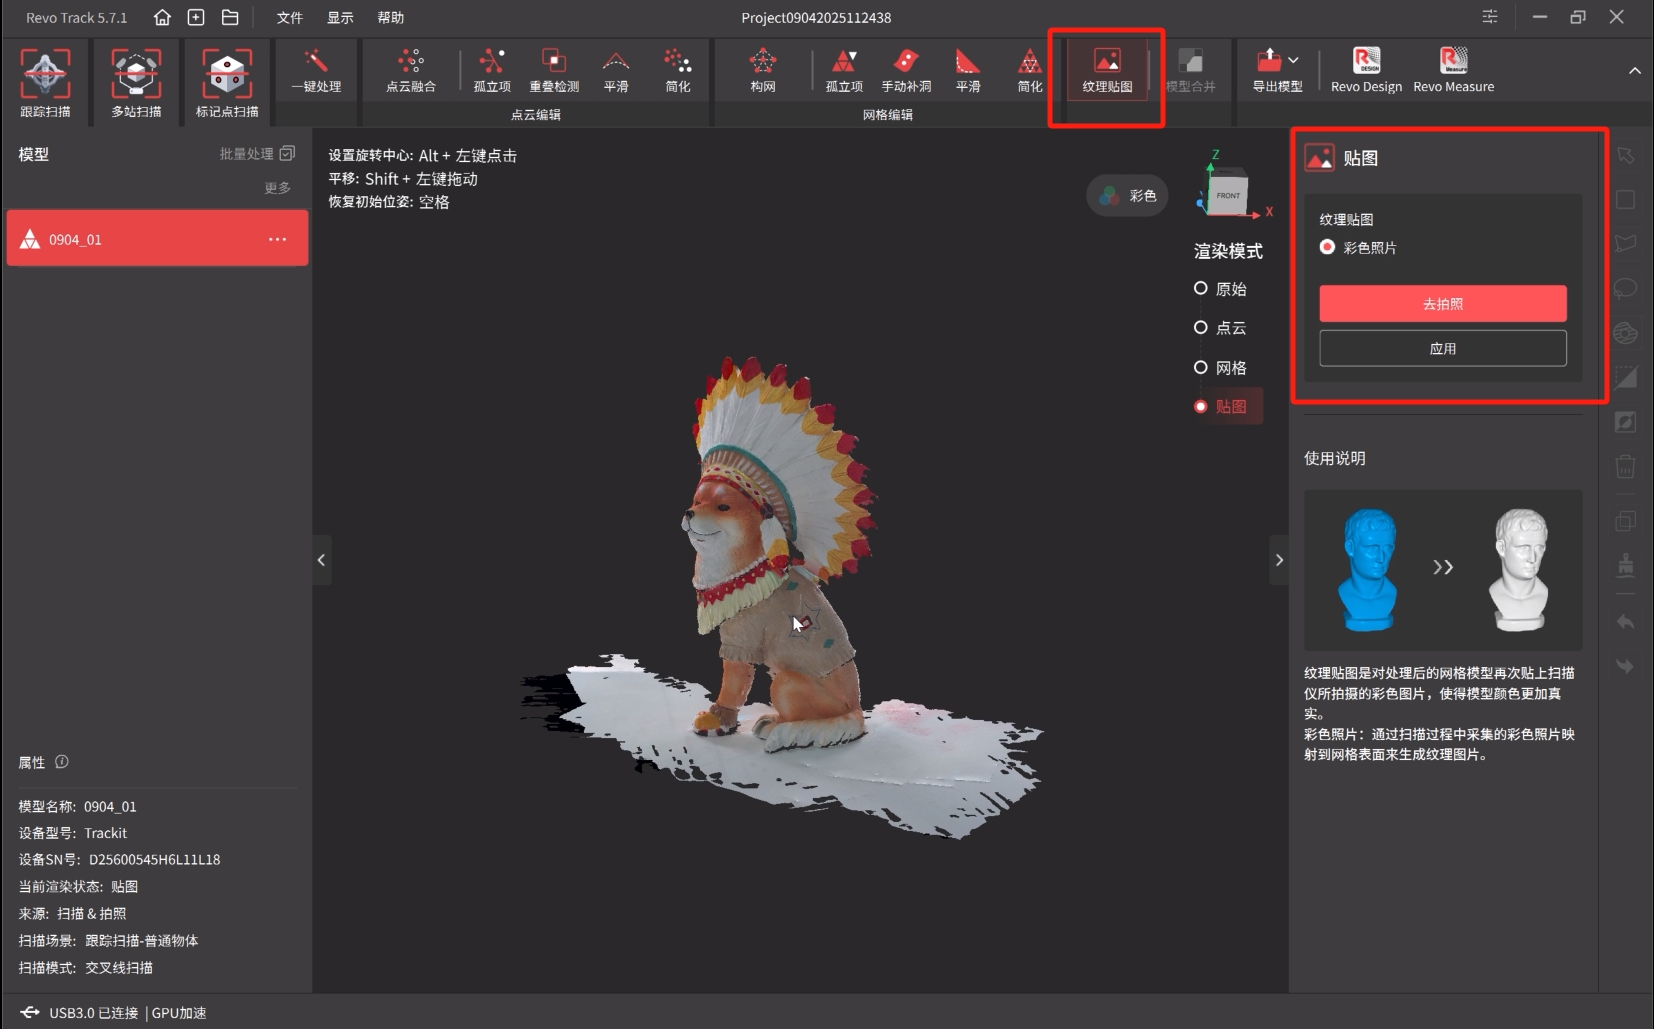The image size is (1654, 1029).
Task: Enable the 批量处理 batch processing checkbox
Action: [x=288, y=153]
